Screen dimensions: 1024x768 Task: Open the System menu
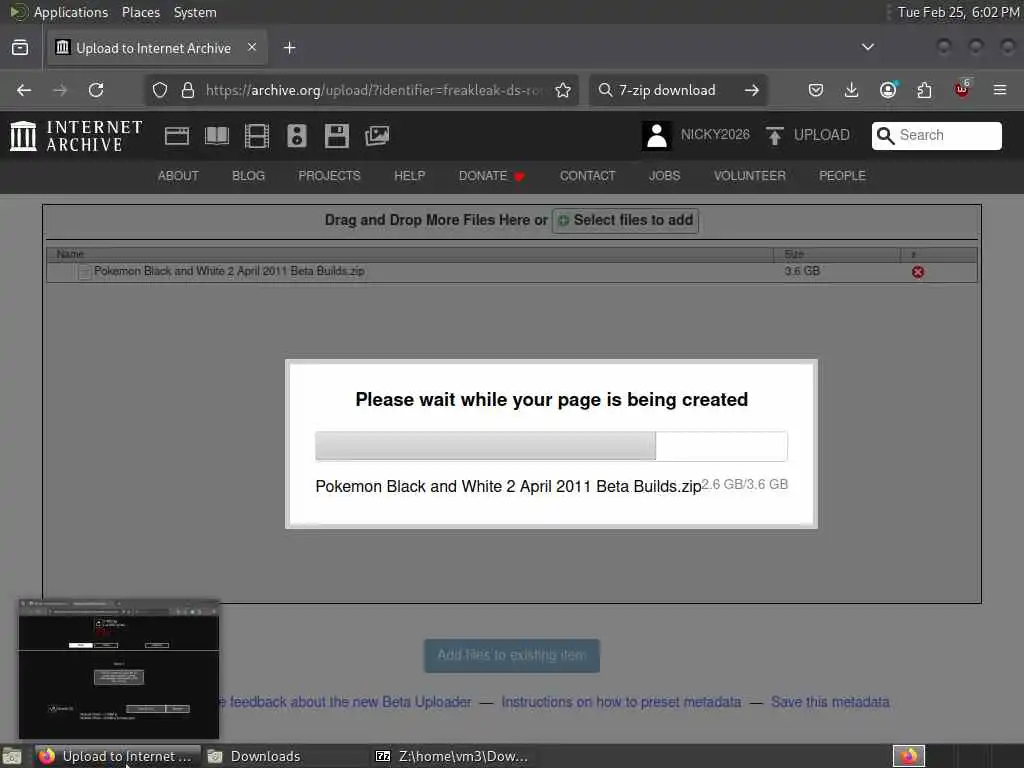(195, 12)
